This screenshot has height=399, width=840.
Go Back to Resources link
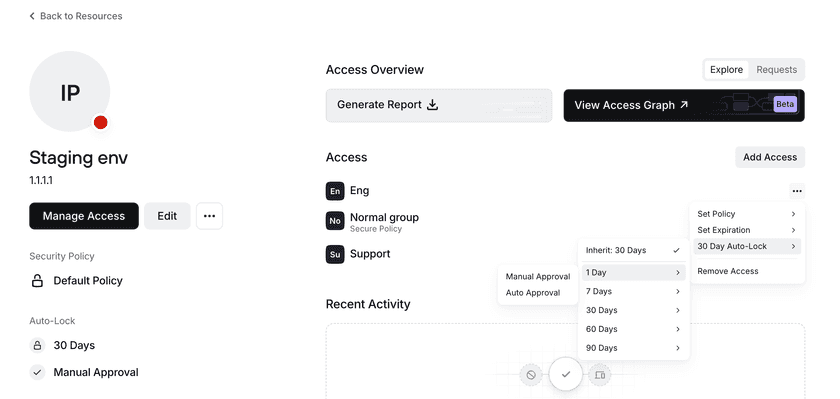(x=76, y=16)
